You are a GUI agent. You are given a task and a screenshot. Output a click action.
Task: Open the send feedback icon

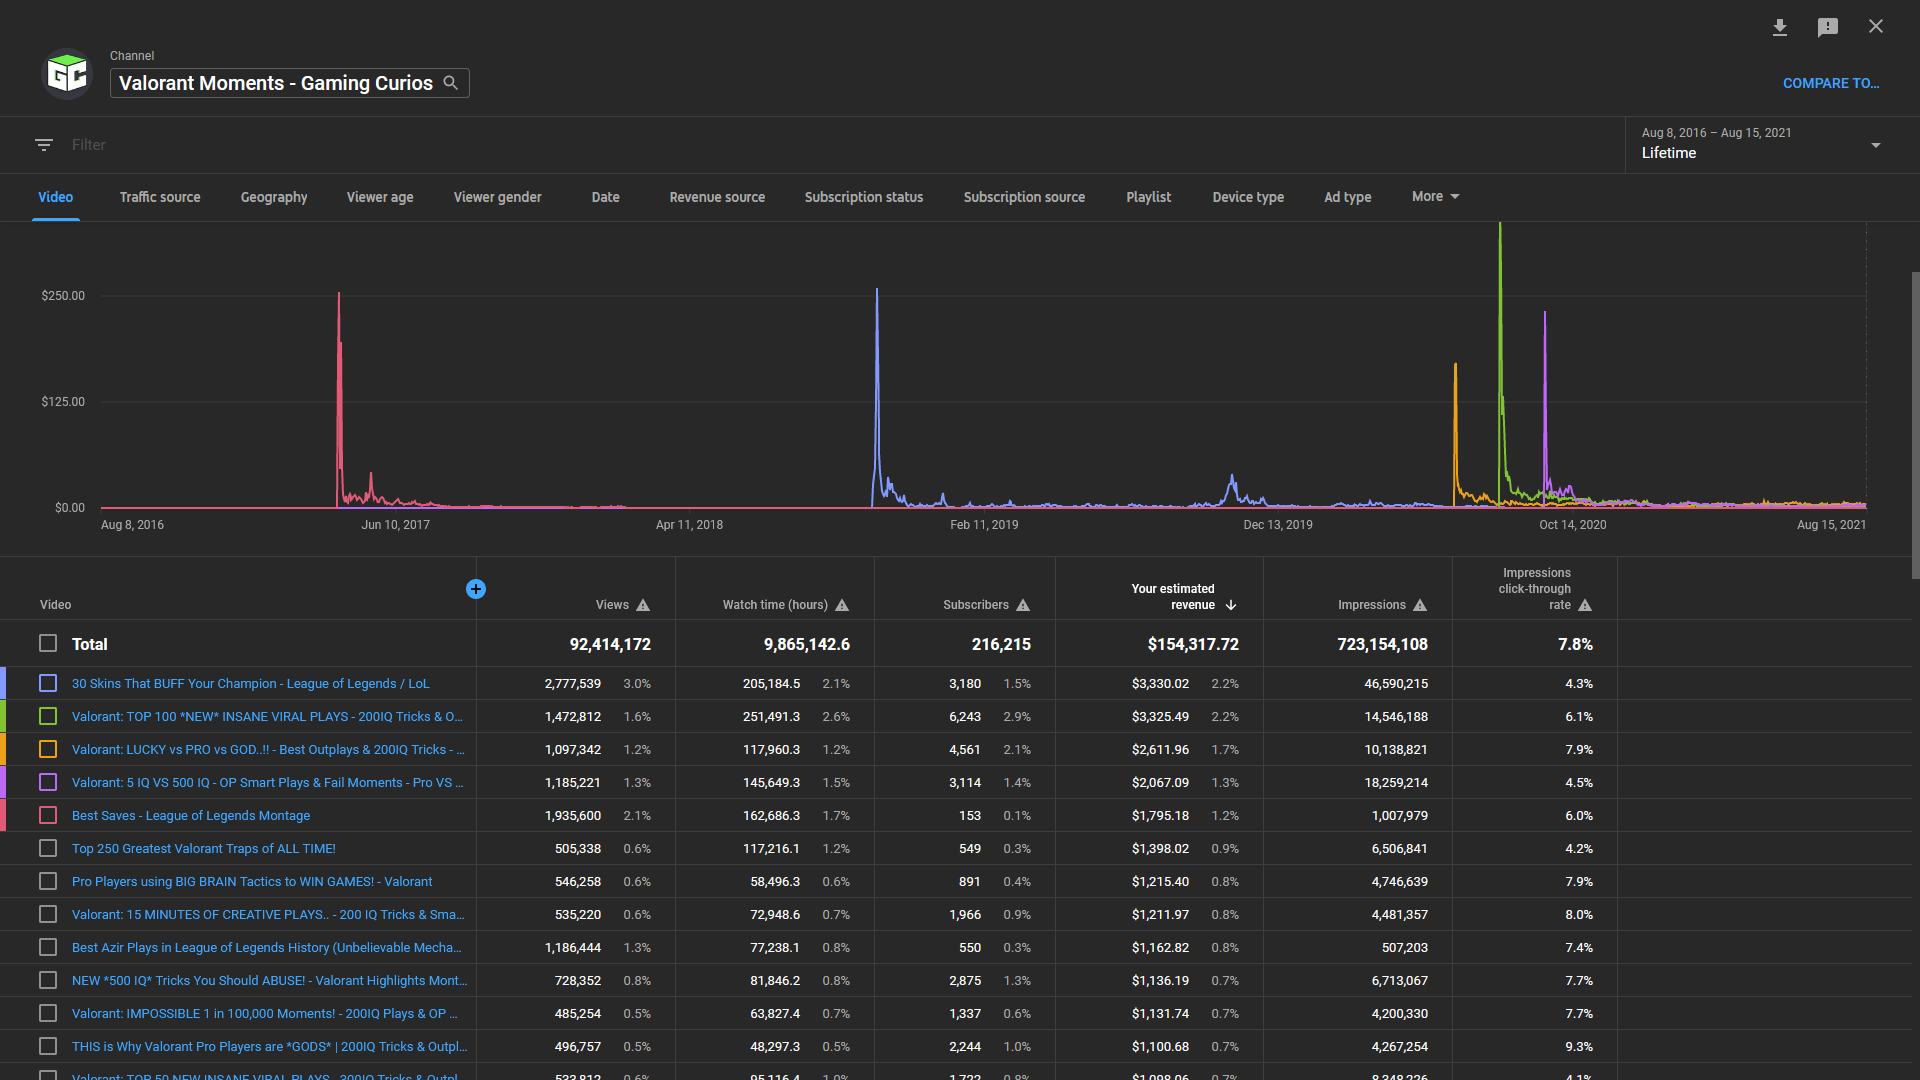(1828, 27)
